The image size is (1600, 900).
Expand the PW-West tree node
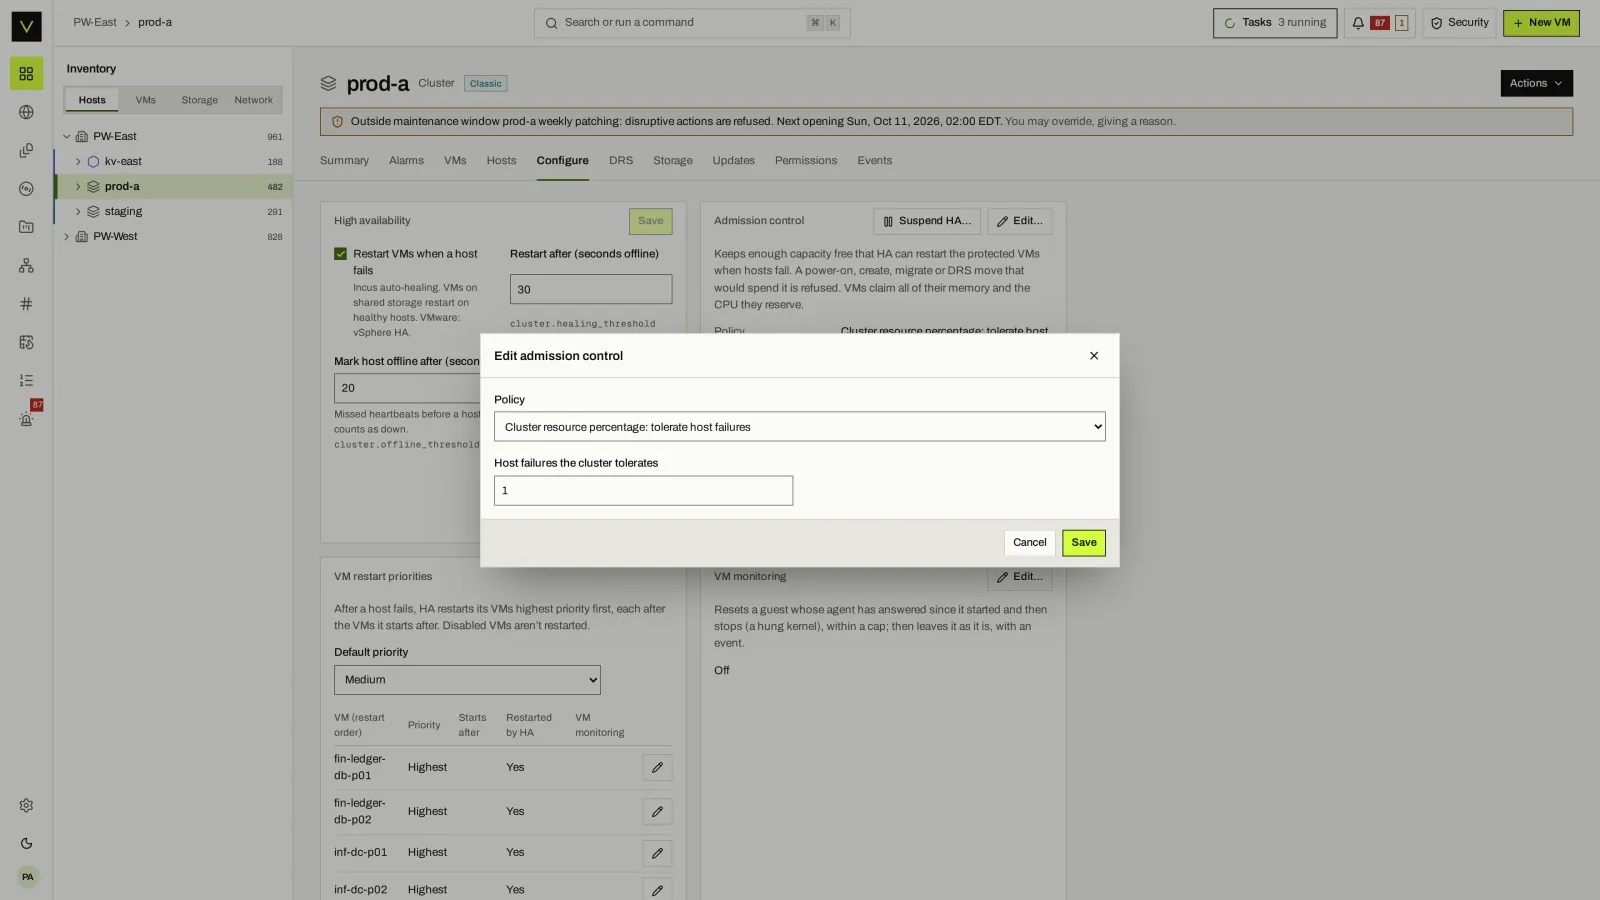[x=67, y=237]
